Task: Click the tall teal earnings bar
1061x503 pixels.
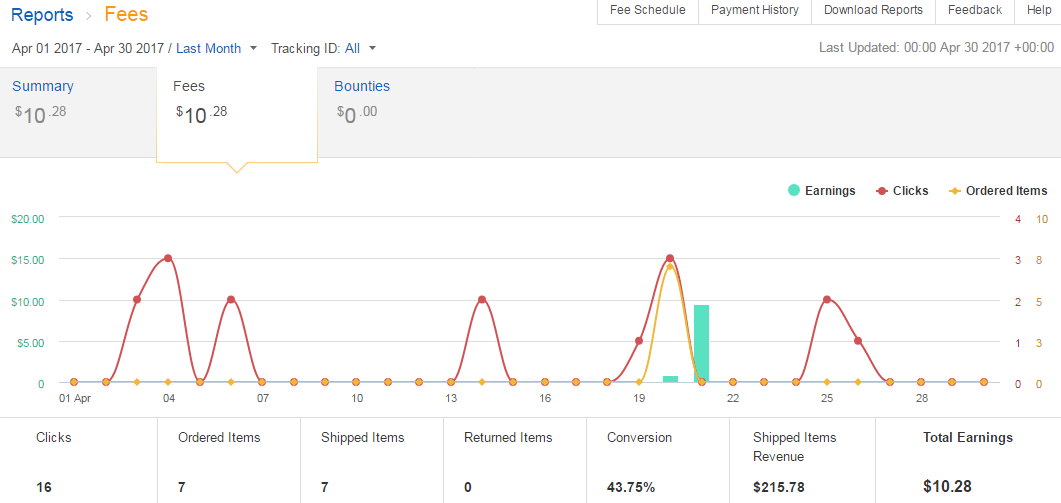Action: [x=701, y=343]
